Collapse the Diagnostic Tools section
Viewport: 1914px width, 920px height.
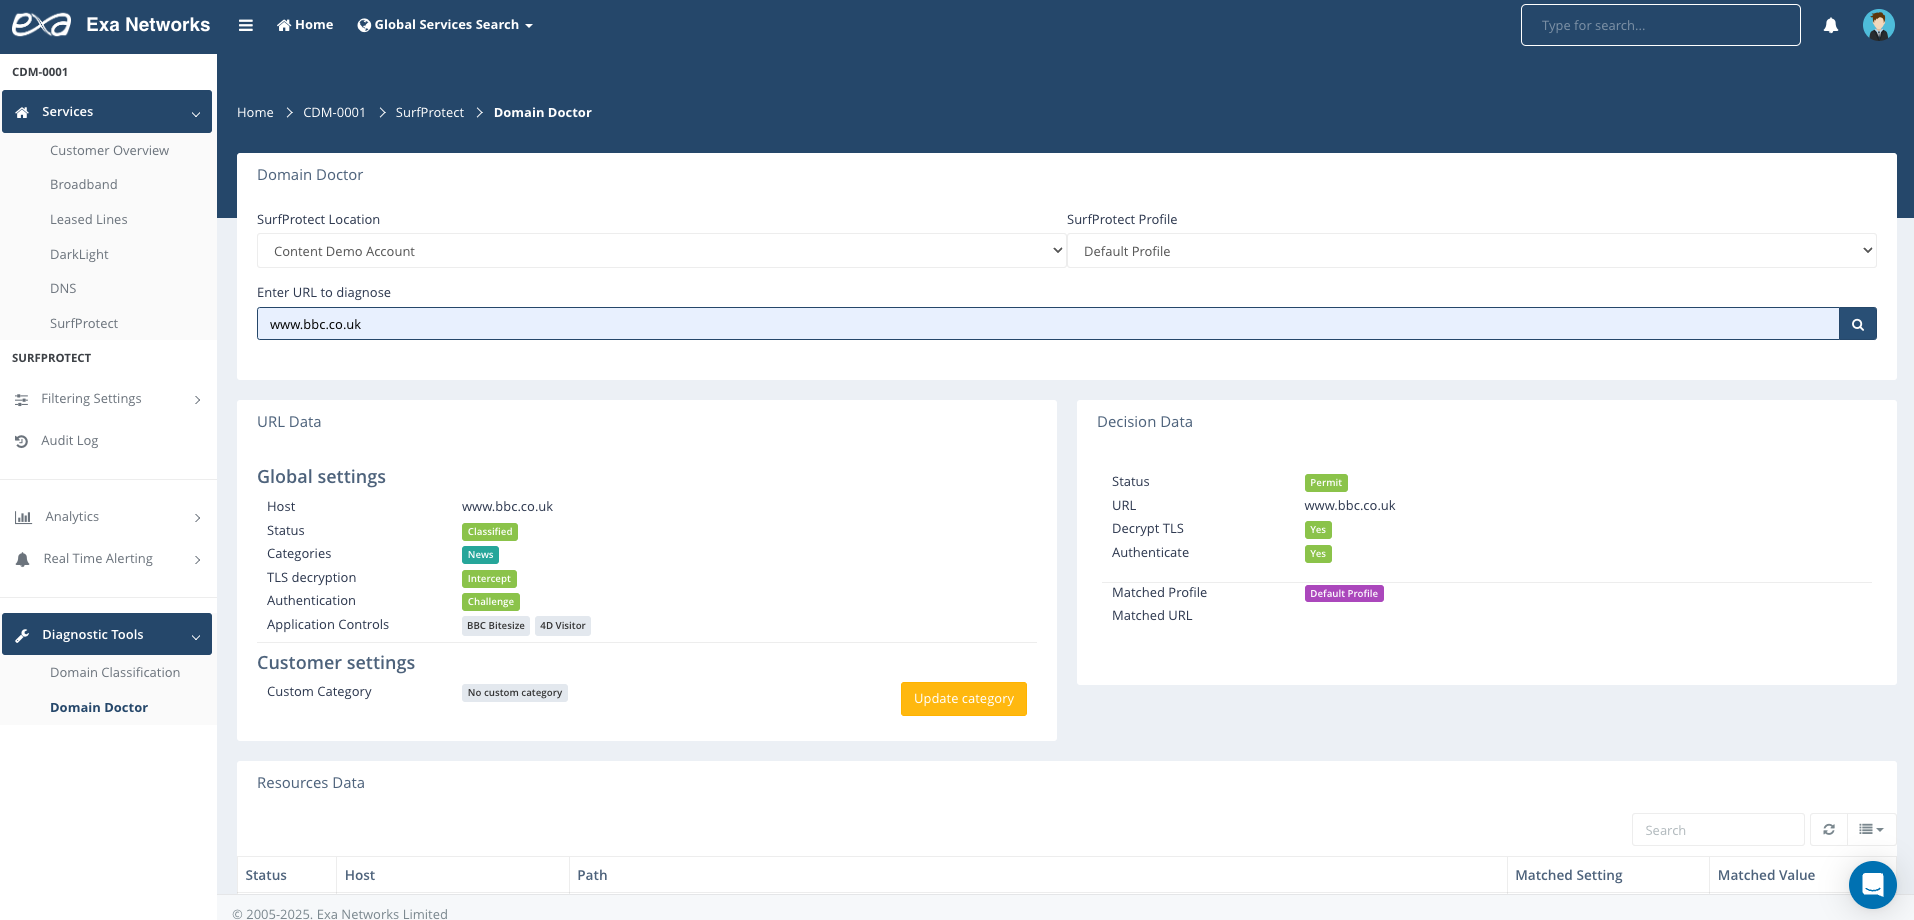click(107, 635)
